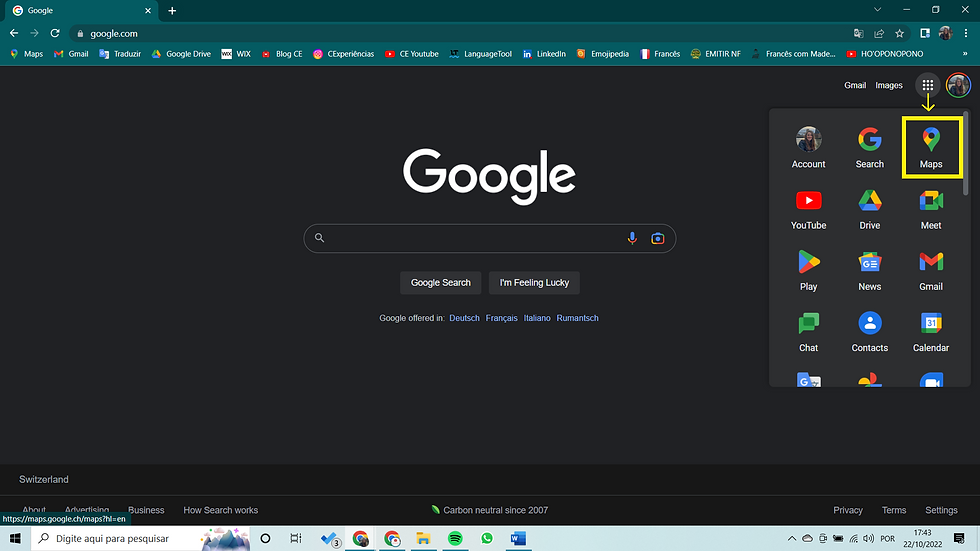Open the Gmail link at top right
980x551 pixels.
coord(855,85)
